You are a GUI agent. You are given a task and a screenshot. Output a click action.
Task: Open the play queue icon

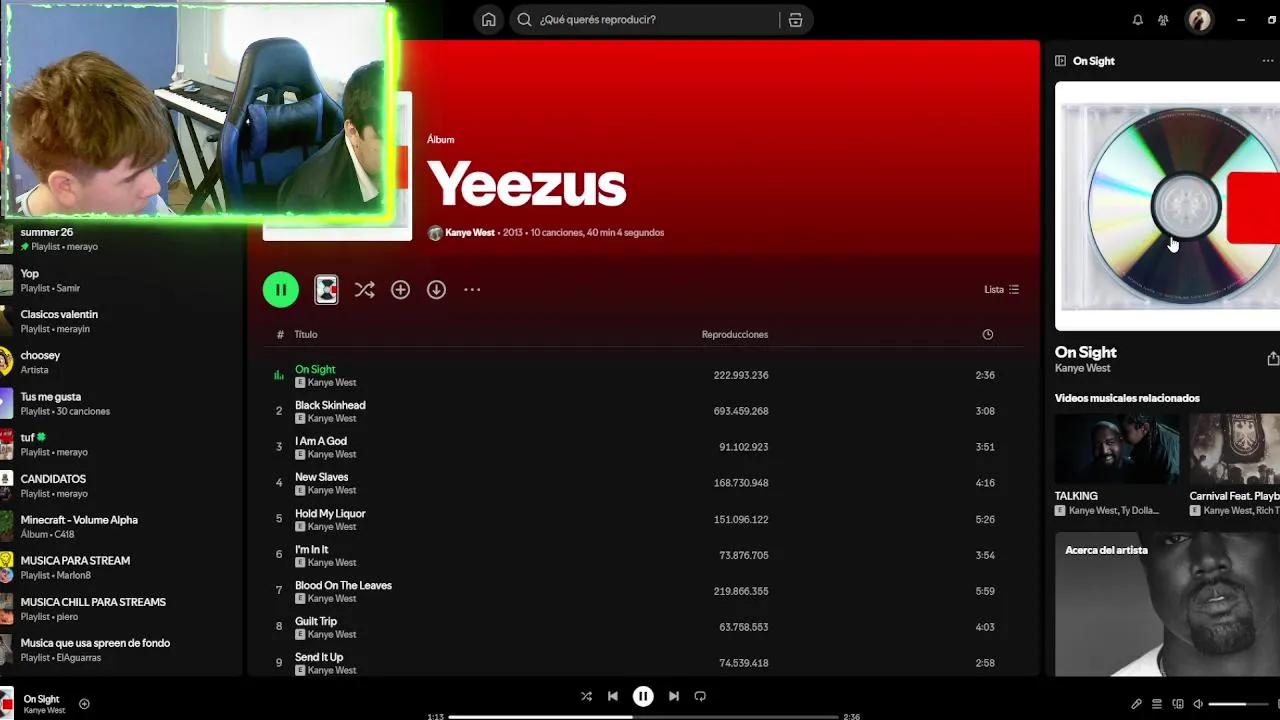click(x=1157, y=704)
